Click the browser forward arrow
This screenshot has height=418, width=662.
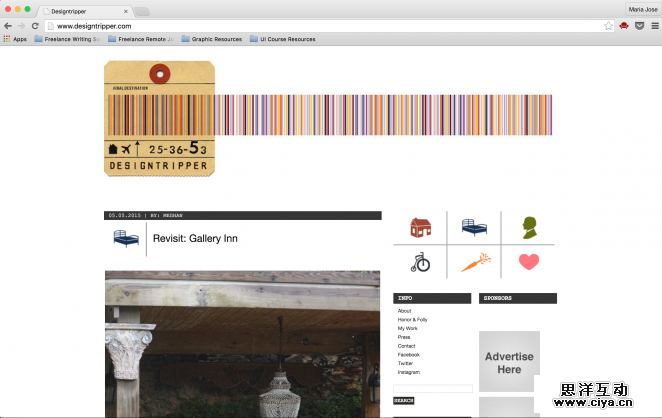click(x=21, y=26)
